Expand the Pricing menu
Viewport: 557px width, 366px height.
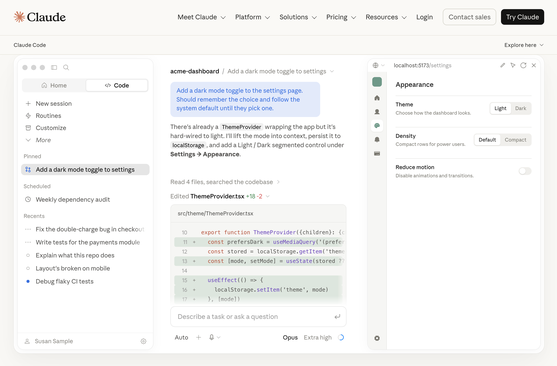[341, 17]
